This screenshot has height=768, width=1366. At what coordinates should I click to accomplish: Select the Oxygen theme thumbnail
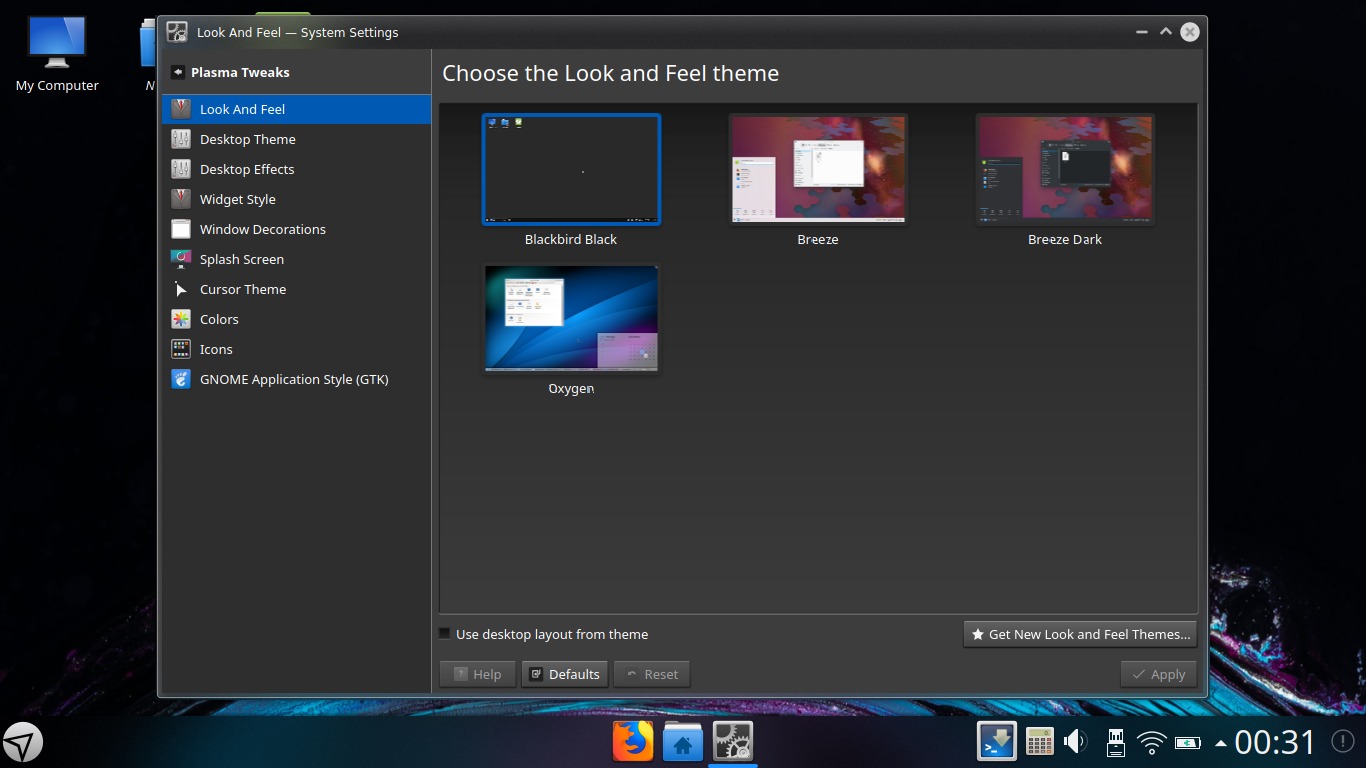[571, 319]
